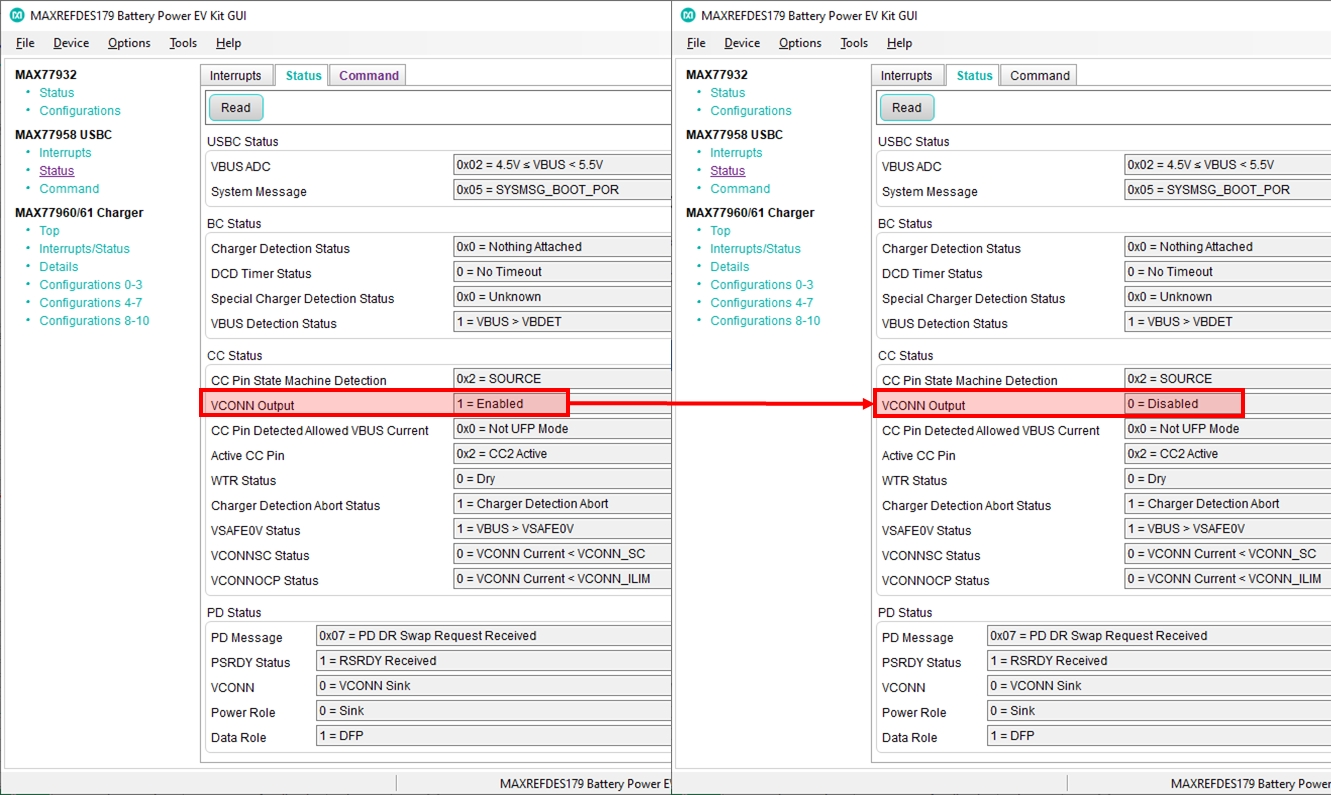Open the Device menu in right window
1331x795 pixels.
[x=742, y=43]
